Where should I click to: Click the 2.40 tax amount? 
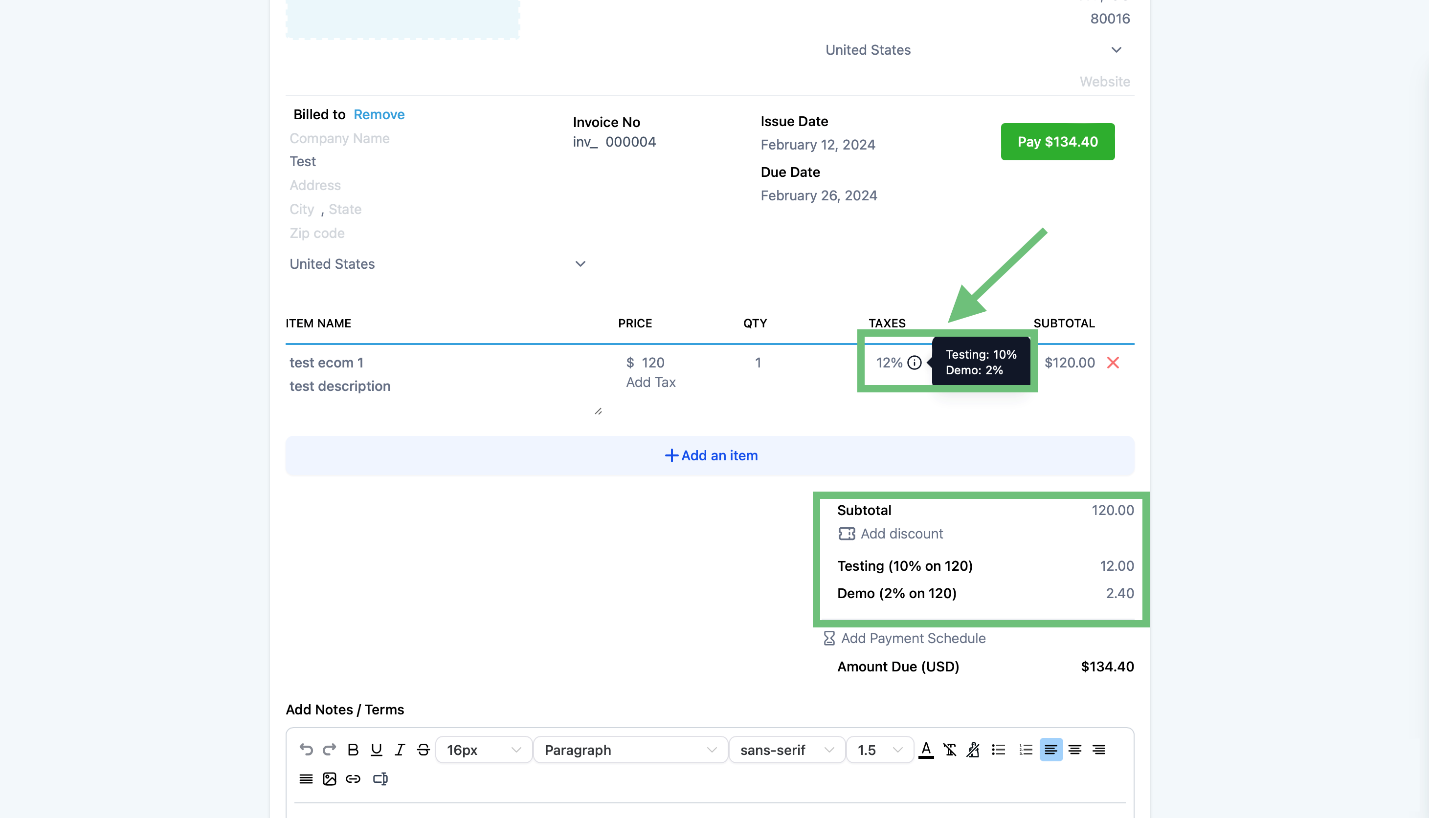coord(1120,594)
